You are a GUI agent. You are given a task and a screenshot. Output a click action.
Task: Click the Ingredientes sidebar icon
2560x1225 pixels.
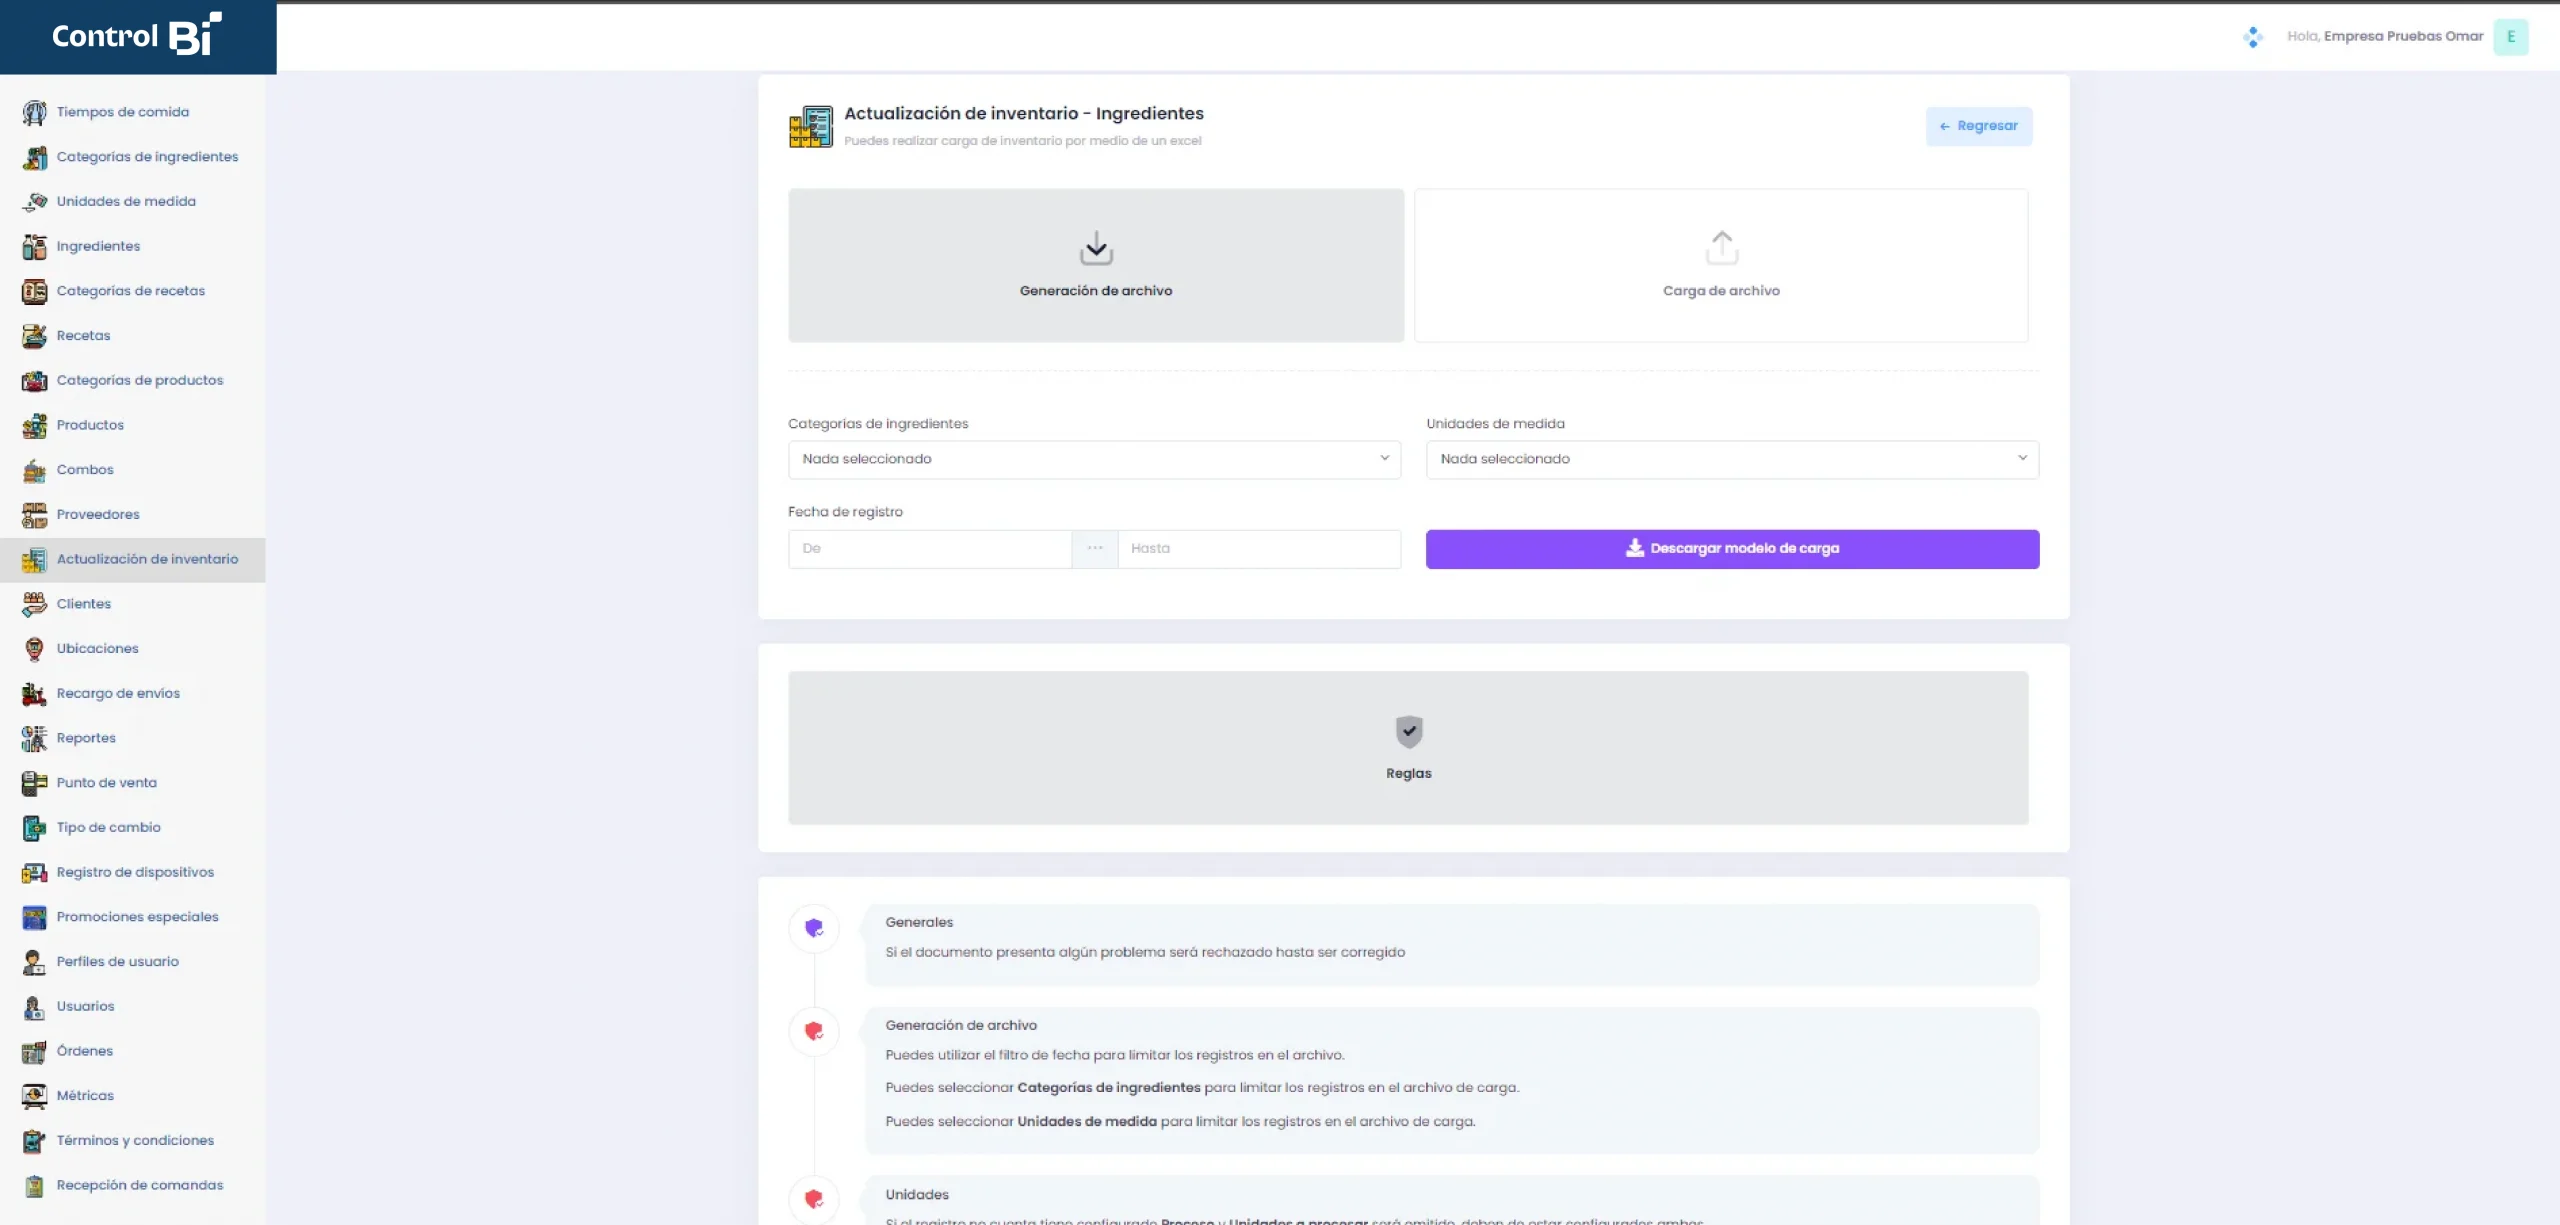pyautogui.click(x=34, y=246)
